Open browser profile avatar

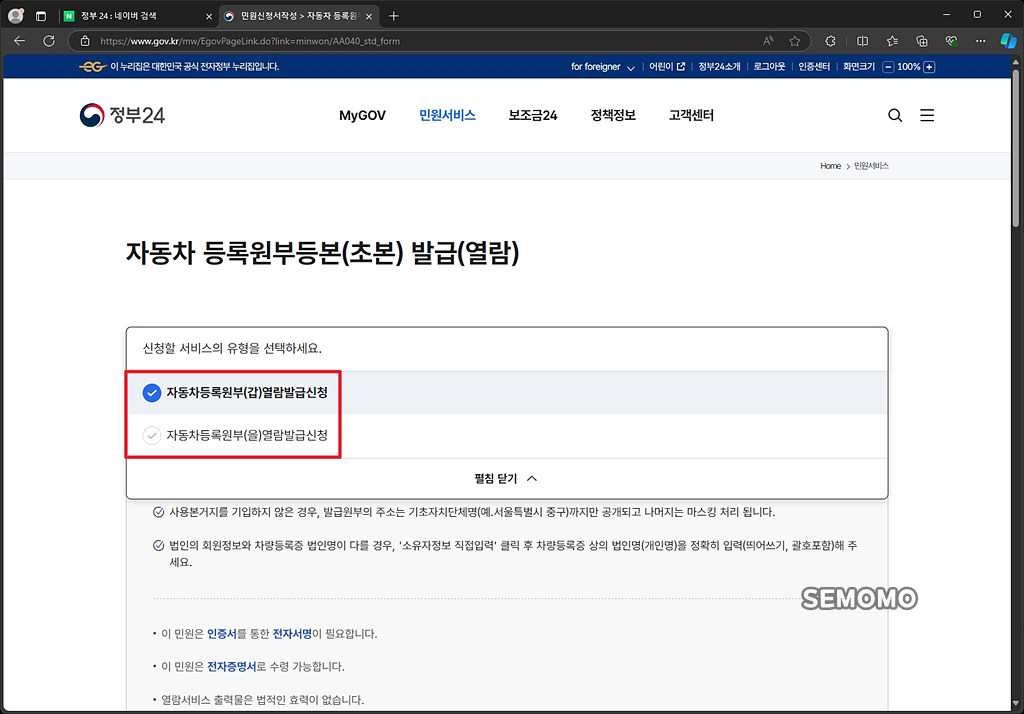pyautogui.click(x=16, y=16)
